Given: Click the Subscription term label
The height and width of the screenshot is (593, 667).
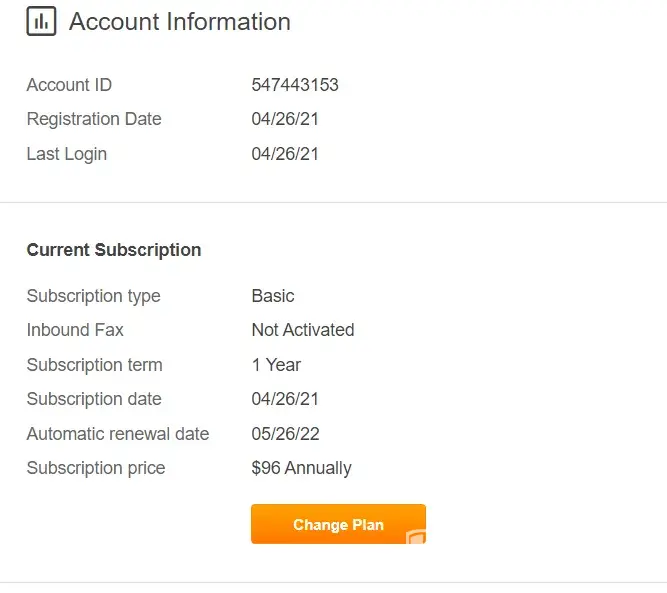Looking at the screenshot, I should click(x=94, y=365).
